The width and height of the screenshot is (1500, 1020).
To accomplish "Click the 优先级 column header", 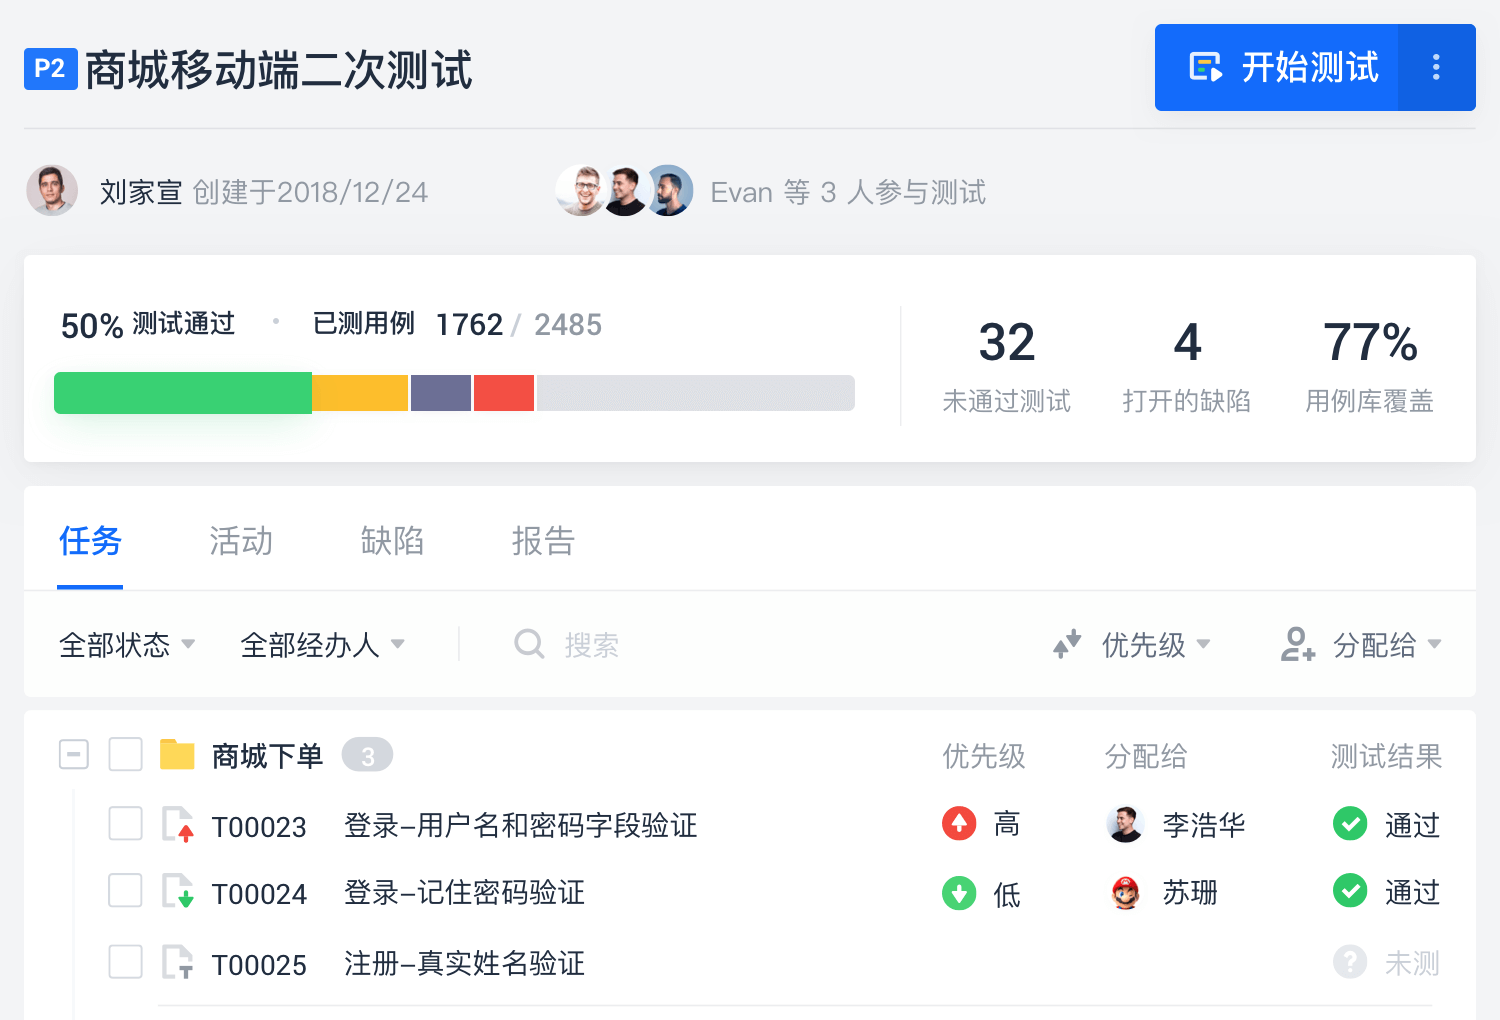I will coord(984,756).
